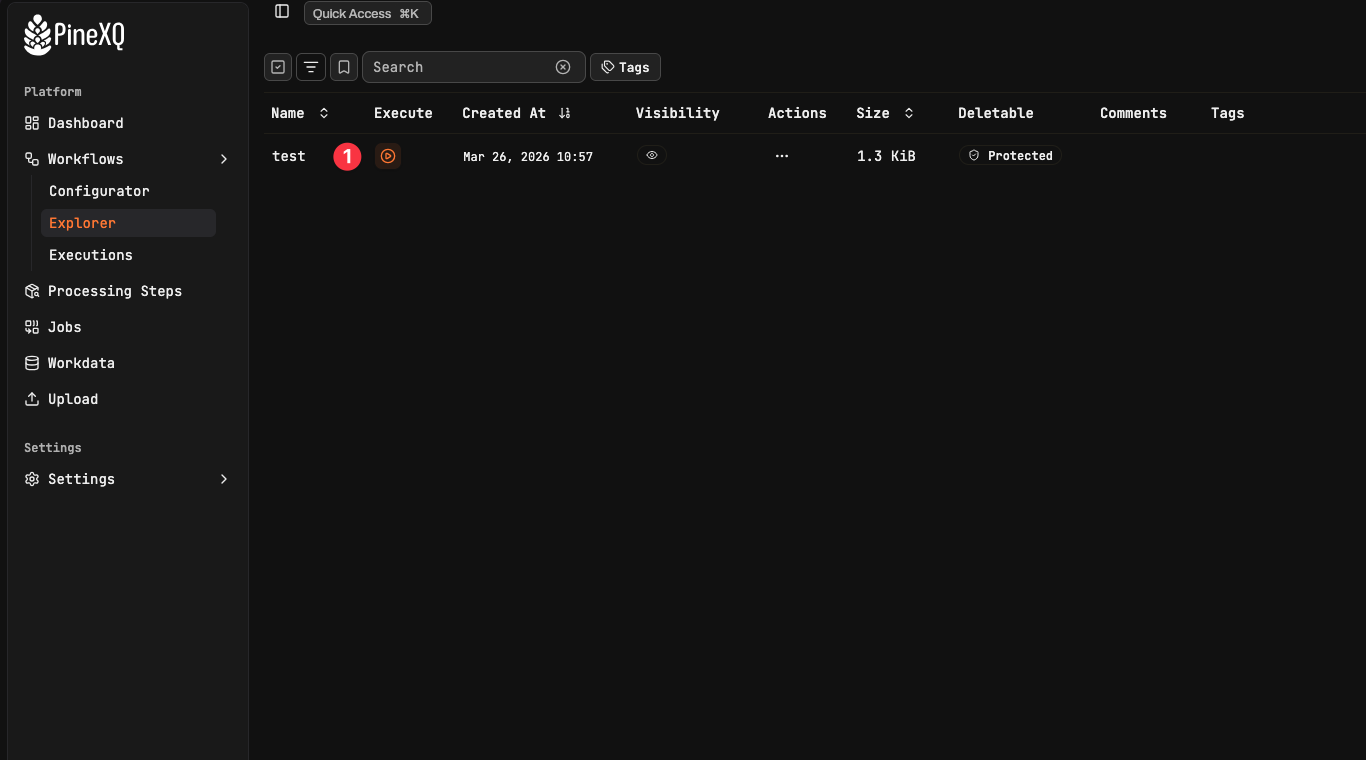Image resolution: width=1366 pixels, height=760 pixels.
Task: Click the Workdata database icon
Action: pyautogui.click(x=31, y=363)
